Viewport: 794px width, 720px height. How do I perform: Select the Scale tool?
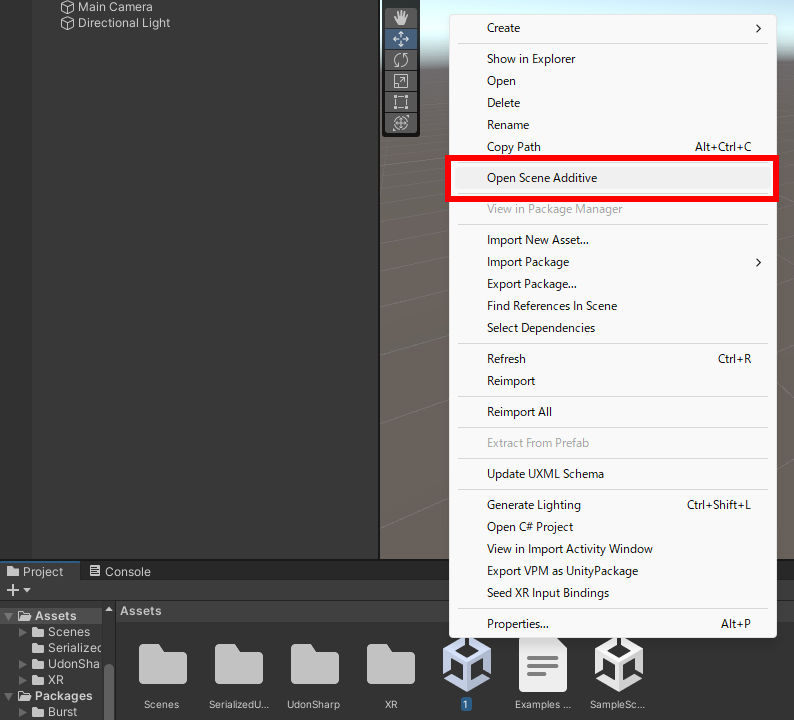click(x=401, y=81)
